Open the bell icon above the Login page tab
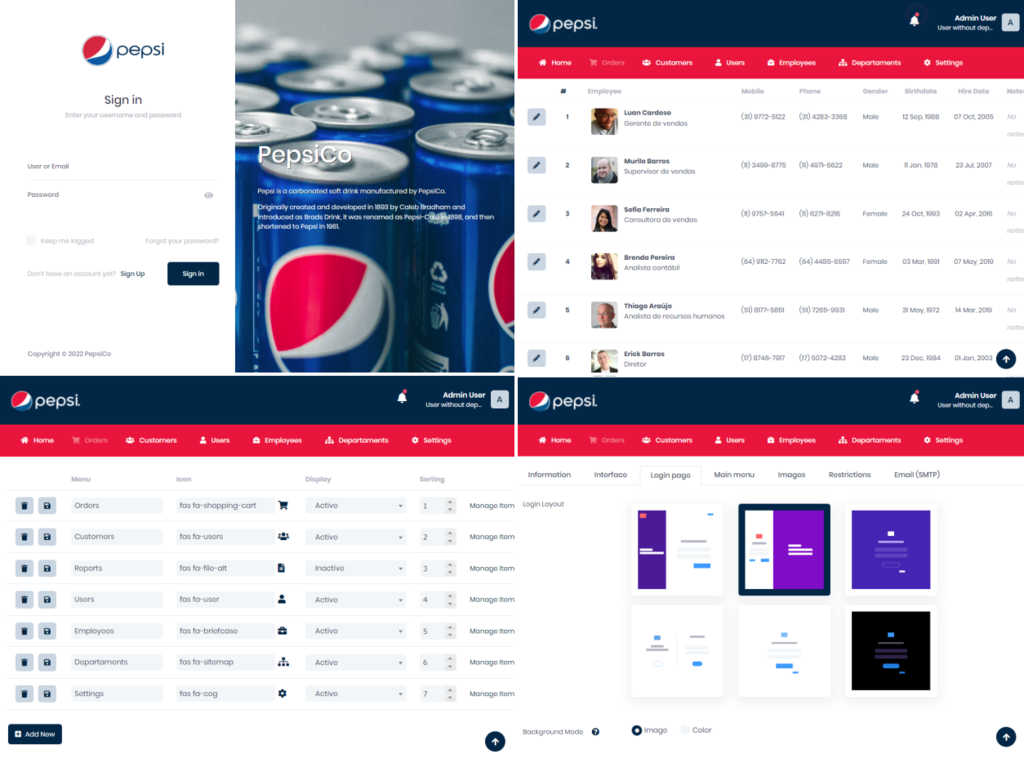 [x=914, y=397]
